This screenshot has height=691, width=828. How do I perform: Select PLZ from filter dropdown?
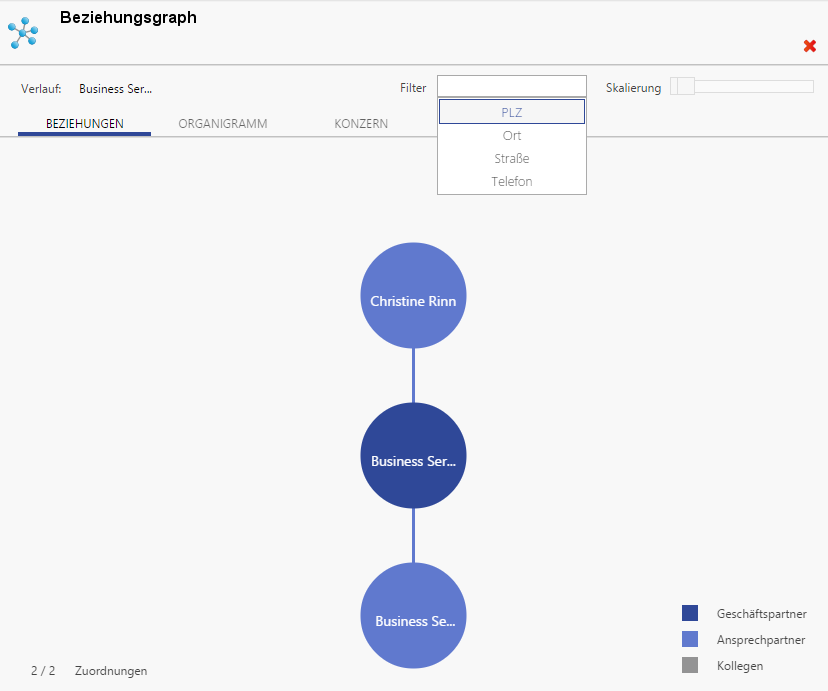pos(511,112)
